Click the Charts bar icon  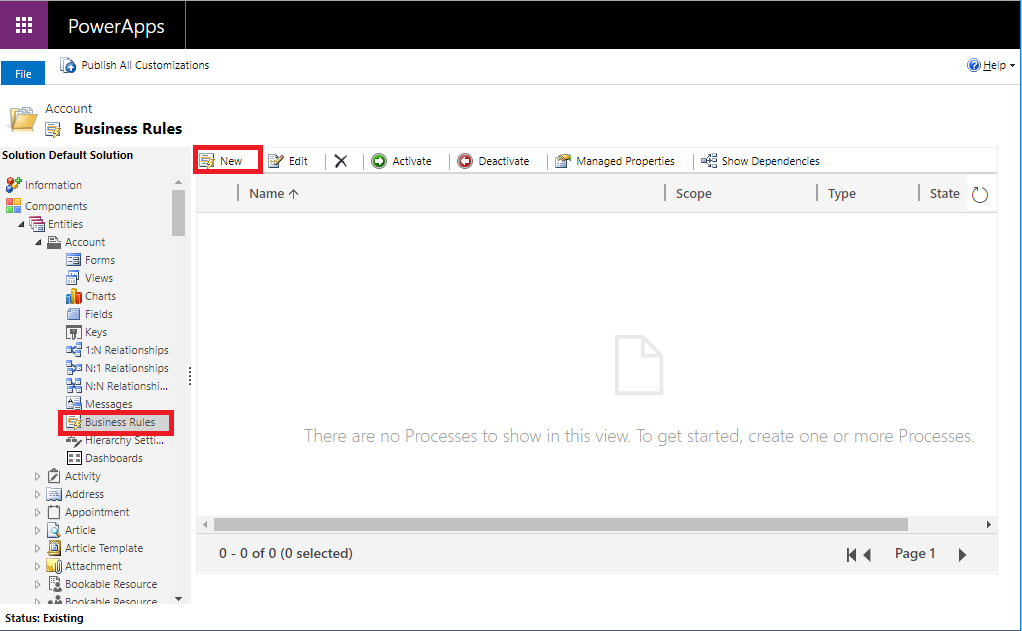74,297
